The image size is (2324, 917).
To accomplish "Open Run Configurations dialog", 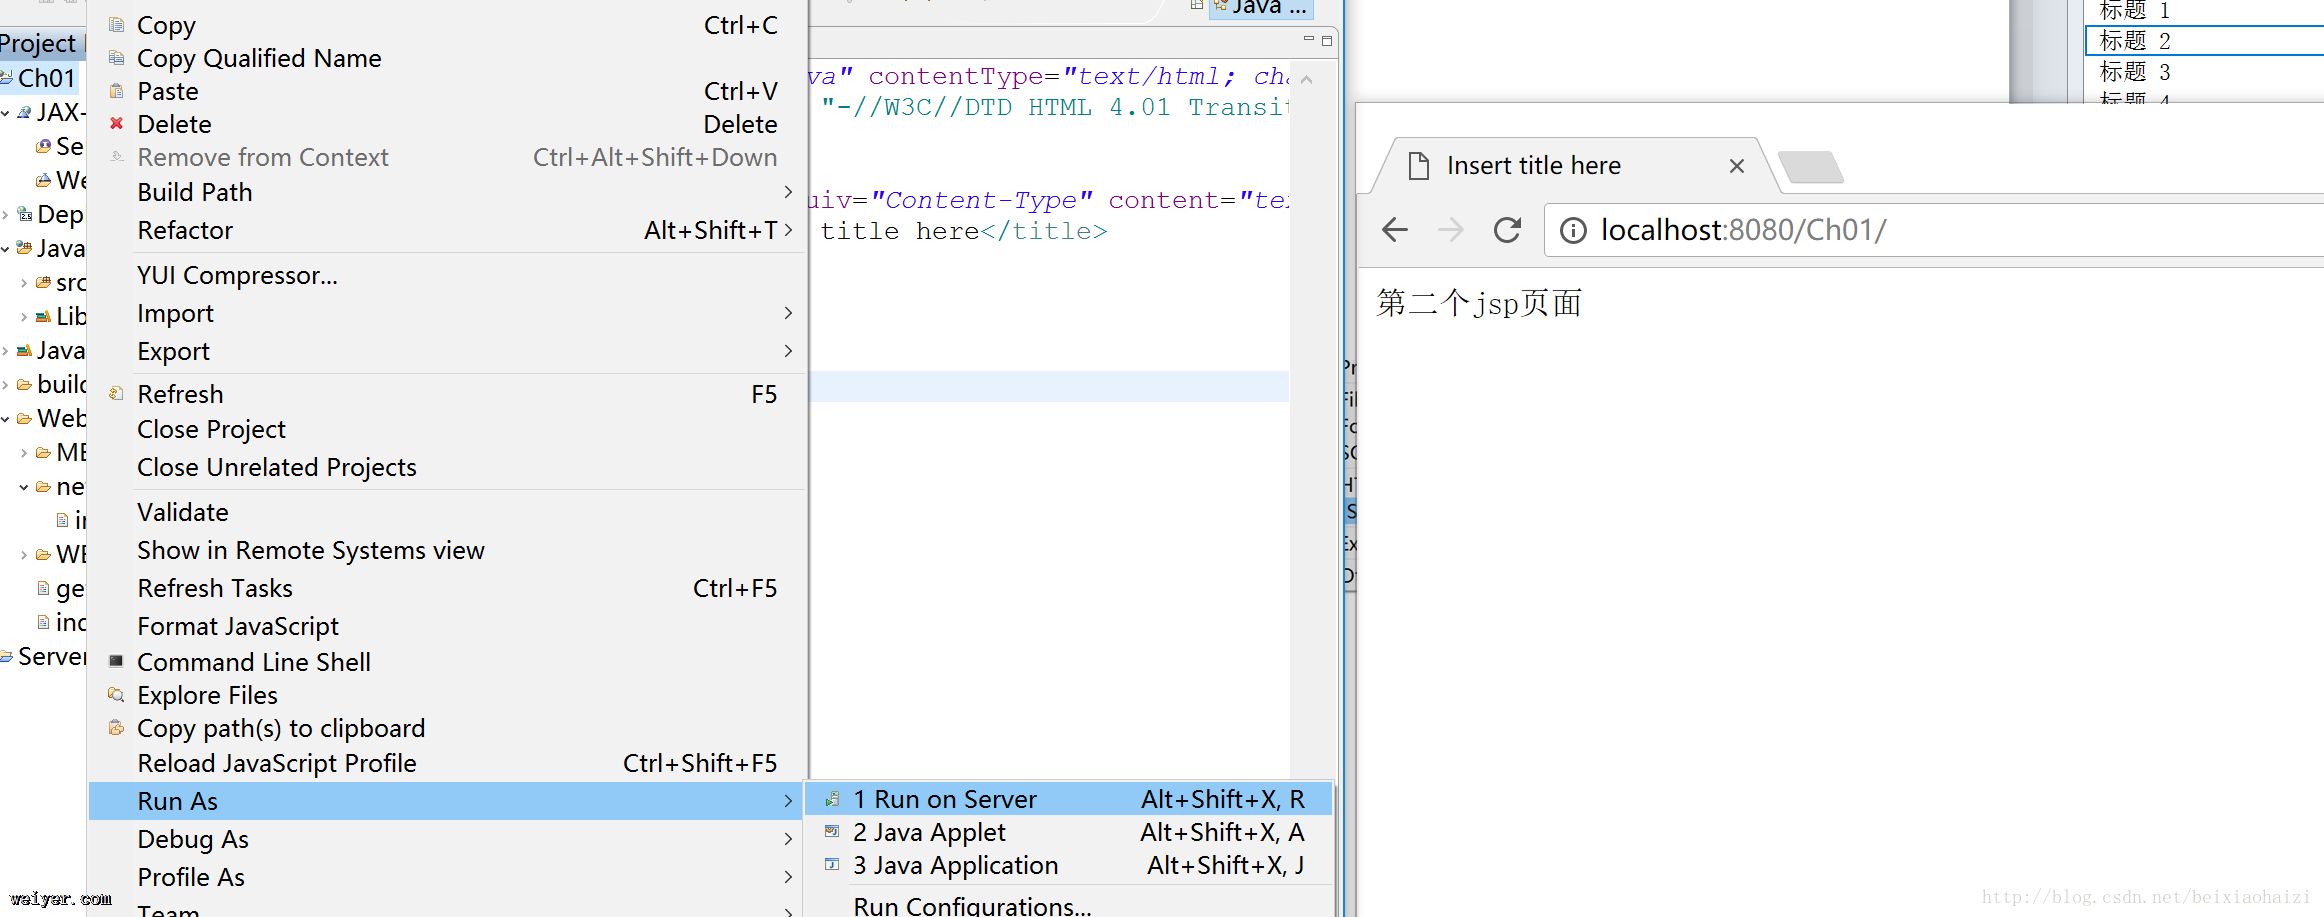I will click(971, 906).
